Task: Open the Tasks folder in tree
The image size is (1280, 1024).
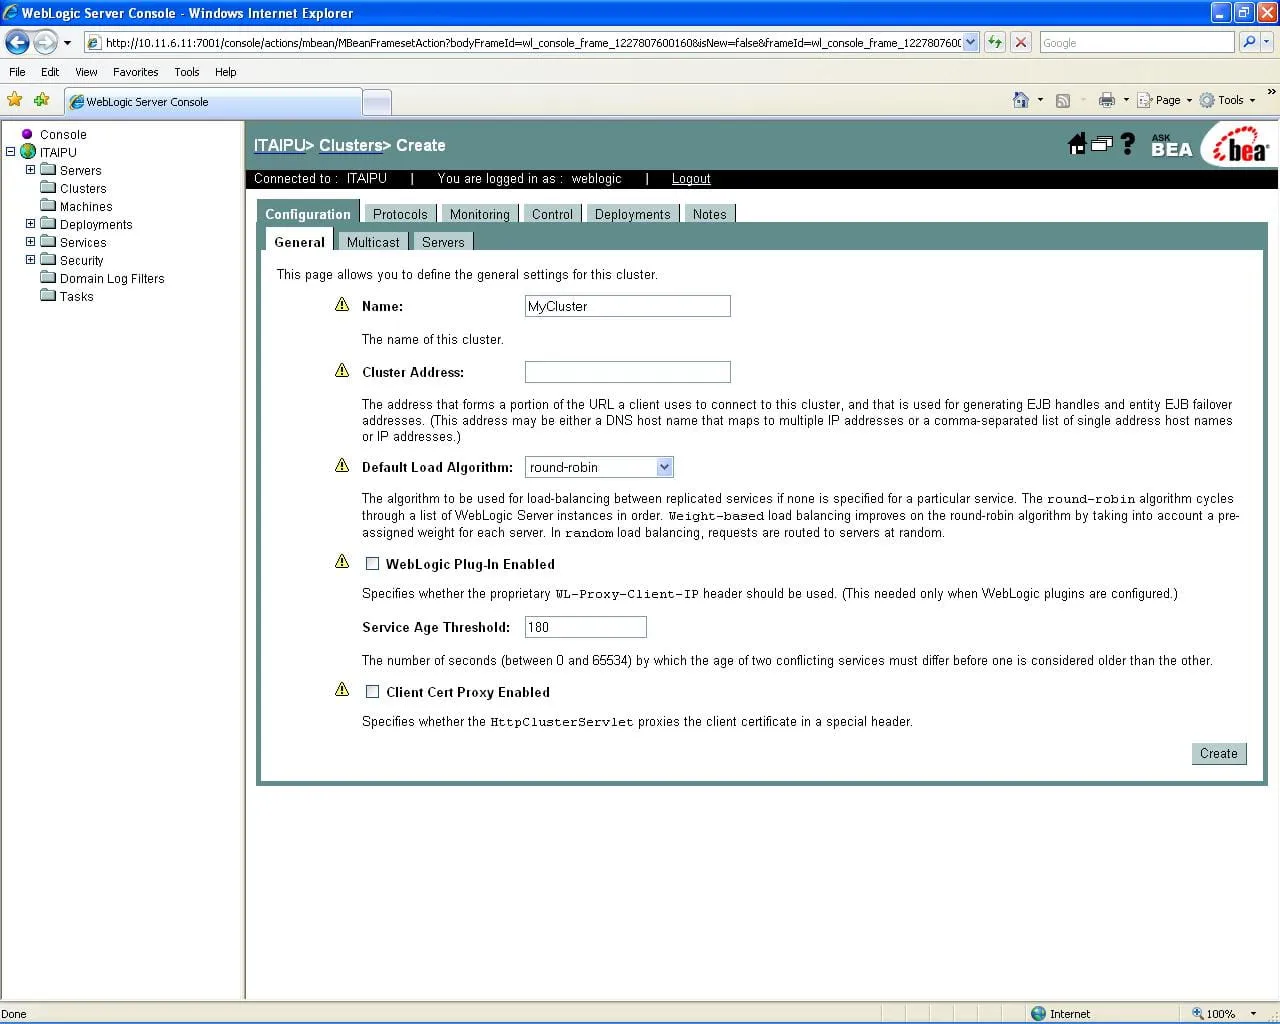Action: (x=76, y=296)
